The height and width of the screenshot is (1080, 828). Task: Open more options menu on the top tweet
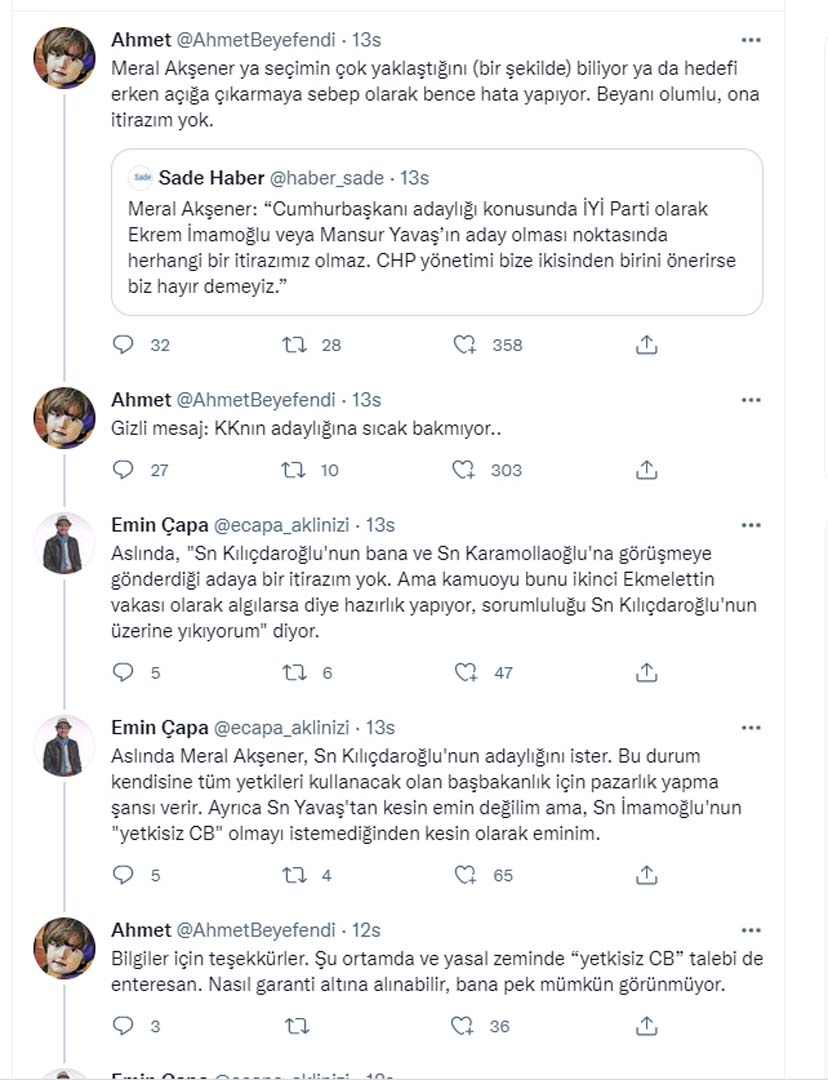(752, 38)
